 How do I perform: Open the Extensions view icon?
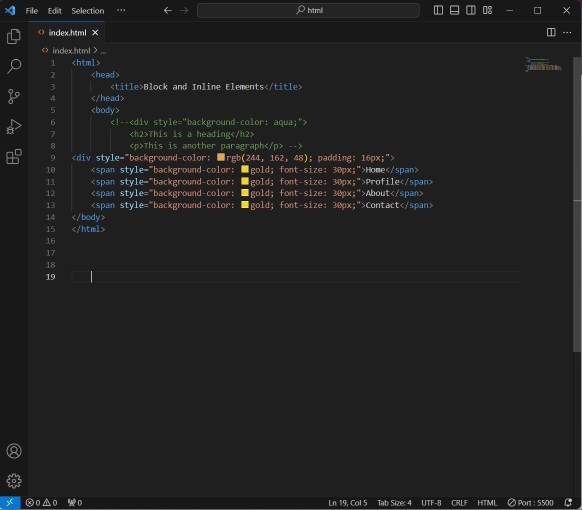point(14,157)
